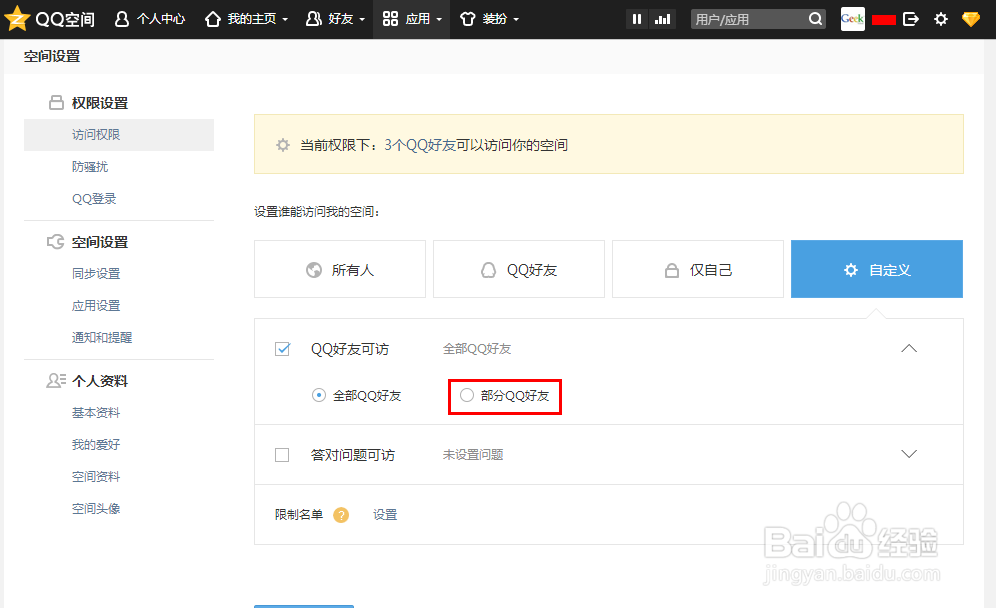Open 通知和提醒 in sidebar
996x608 pixels.
coord(102,337)
